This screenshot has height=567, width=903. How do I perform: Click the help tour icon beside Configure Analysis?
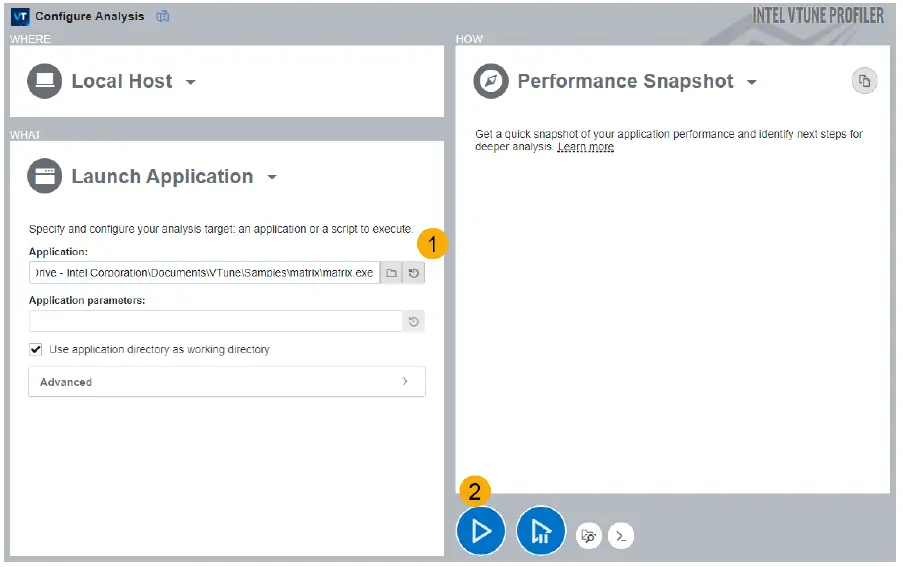pyautogui.click(x=163, y=16)
